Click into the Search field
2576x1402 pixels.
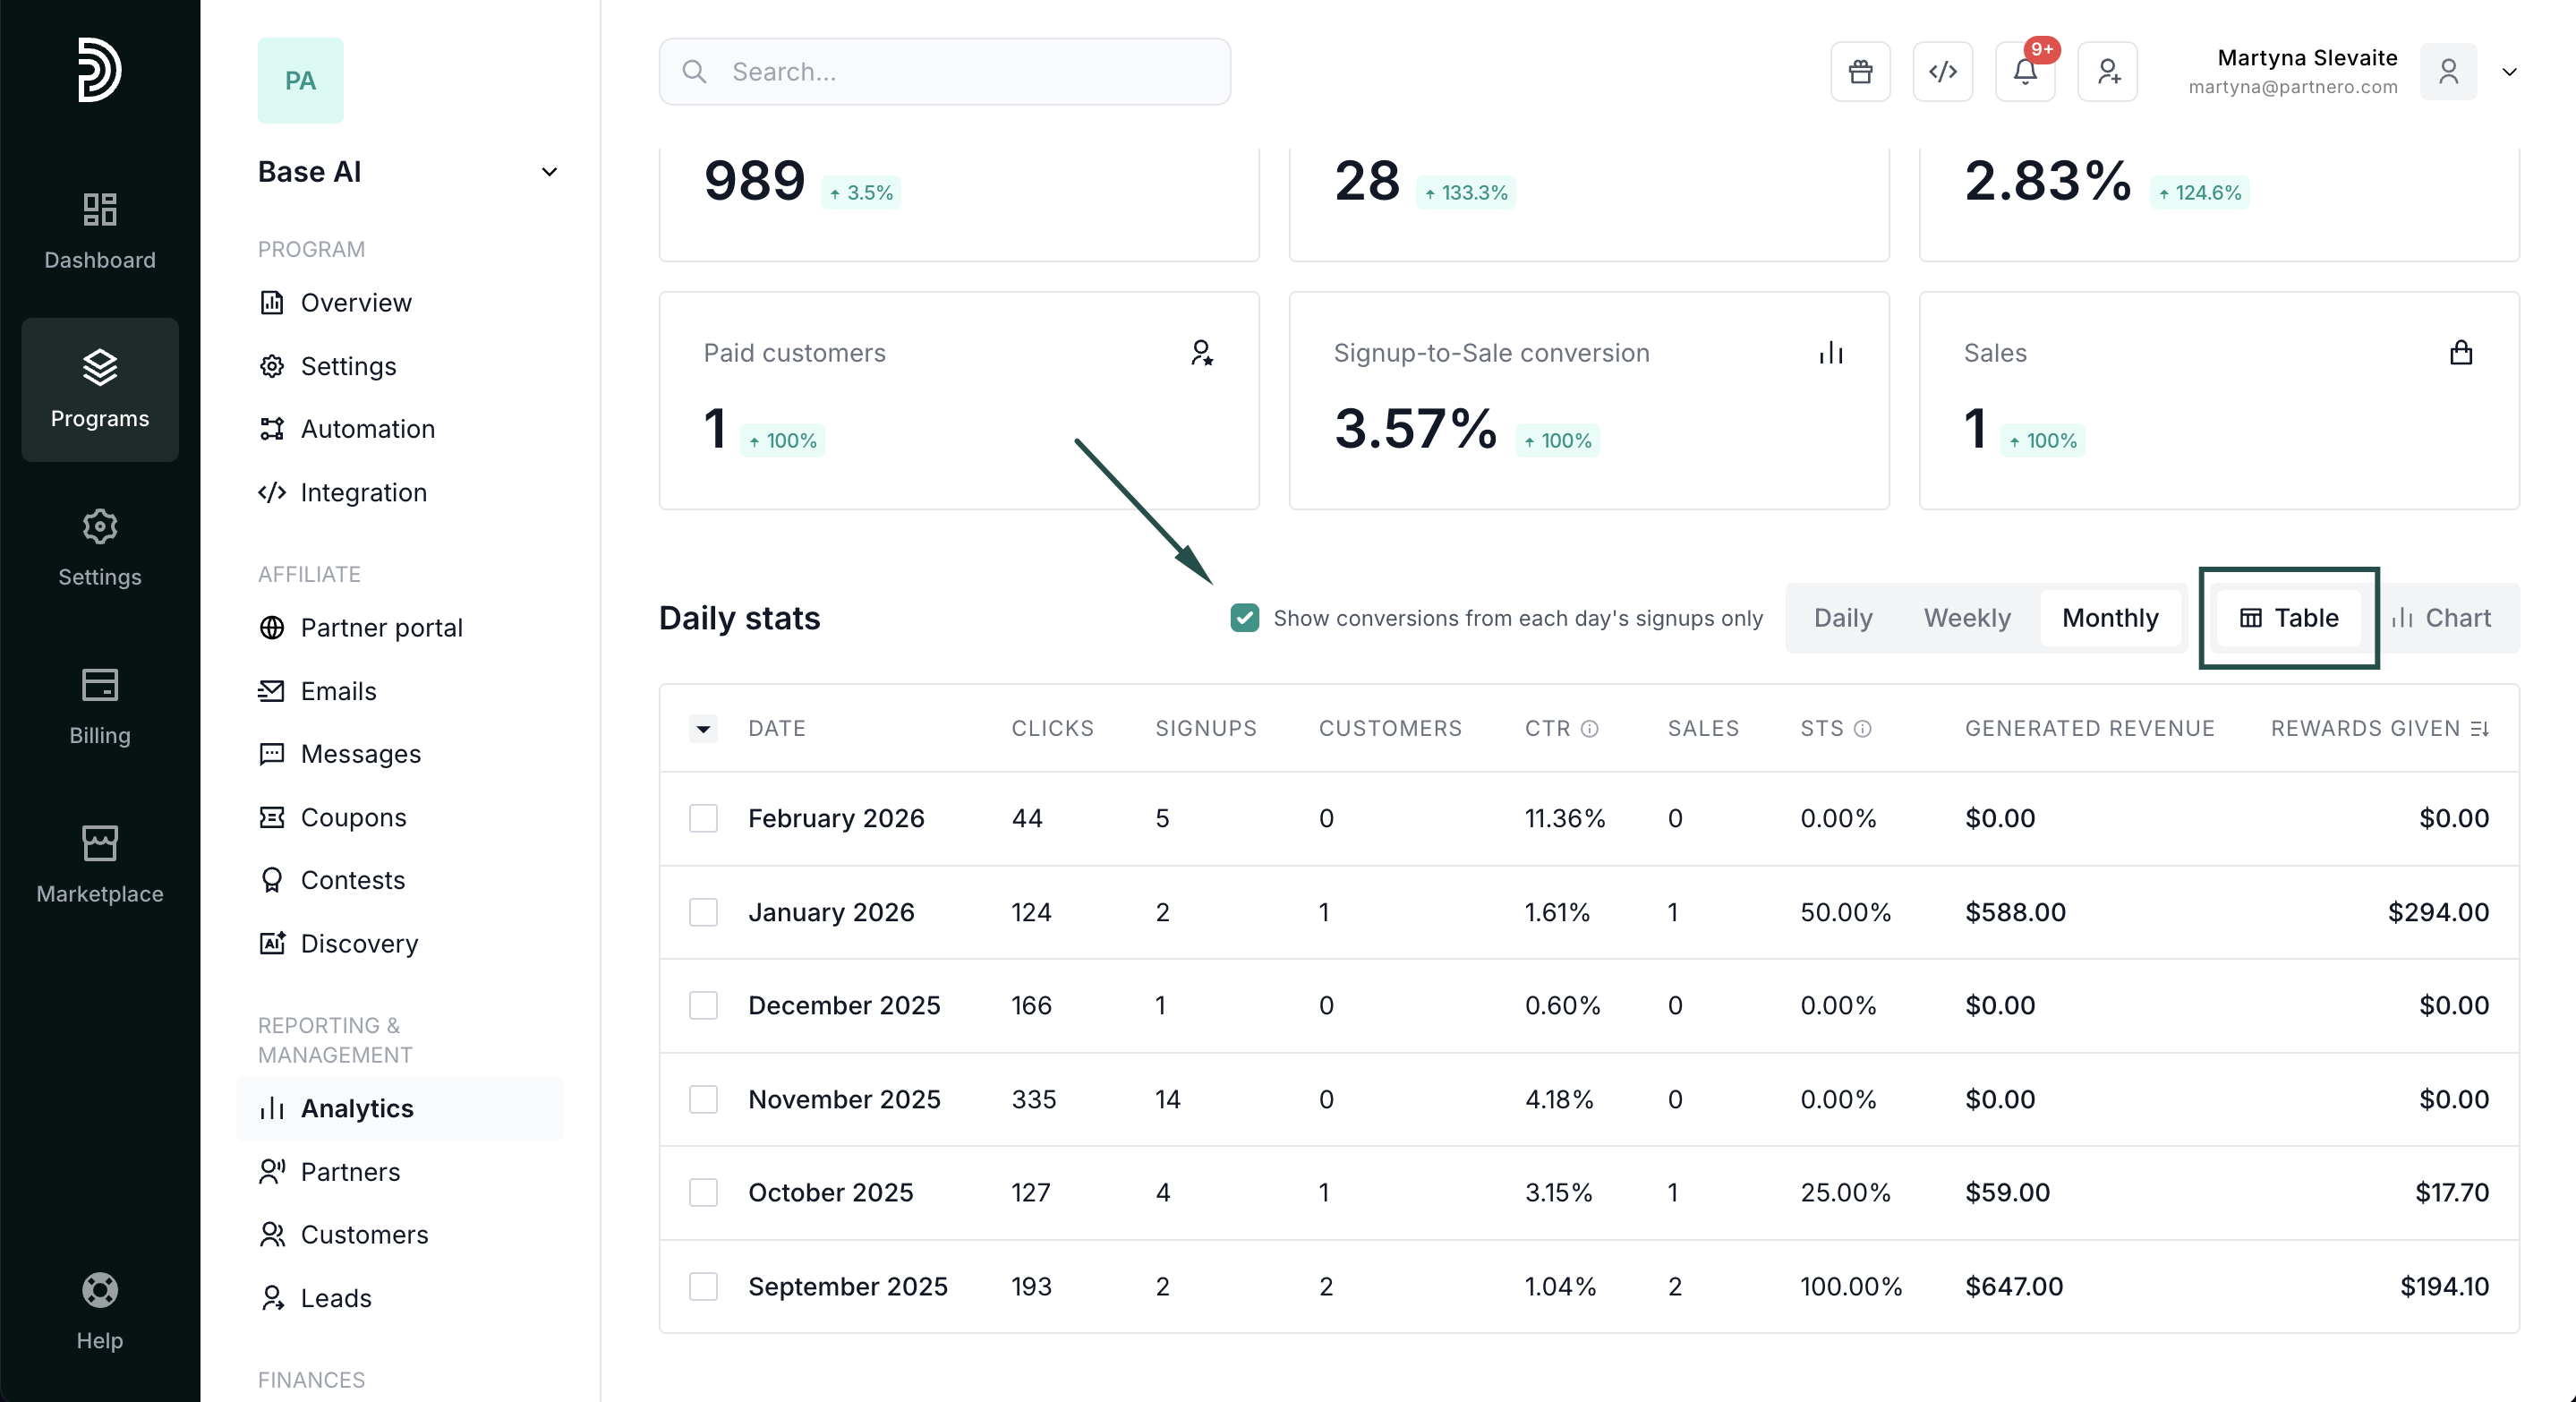point(944,72)
